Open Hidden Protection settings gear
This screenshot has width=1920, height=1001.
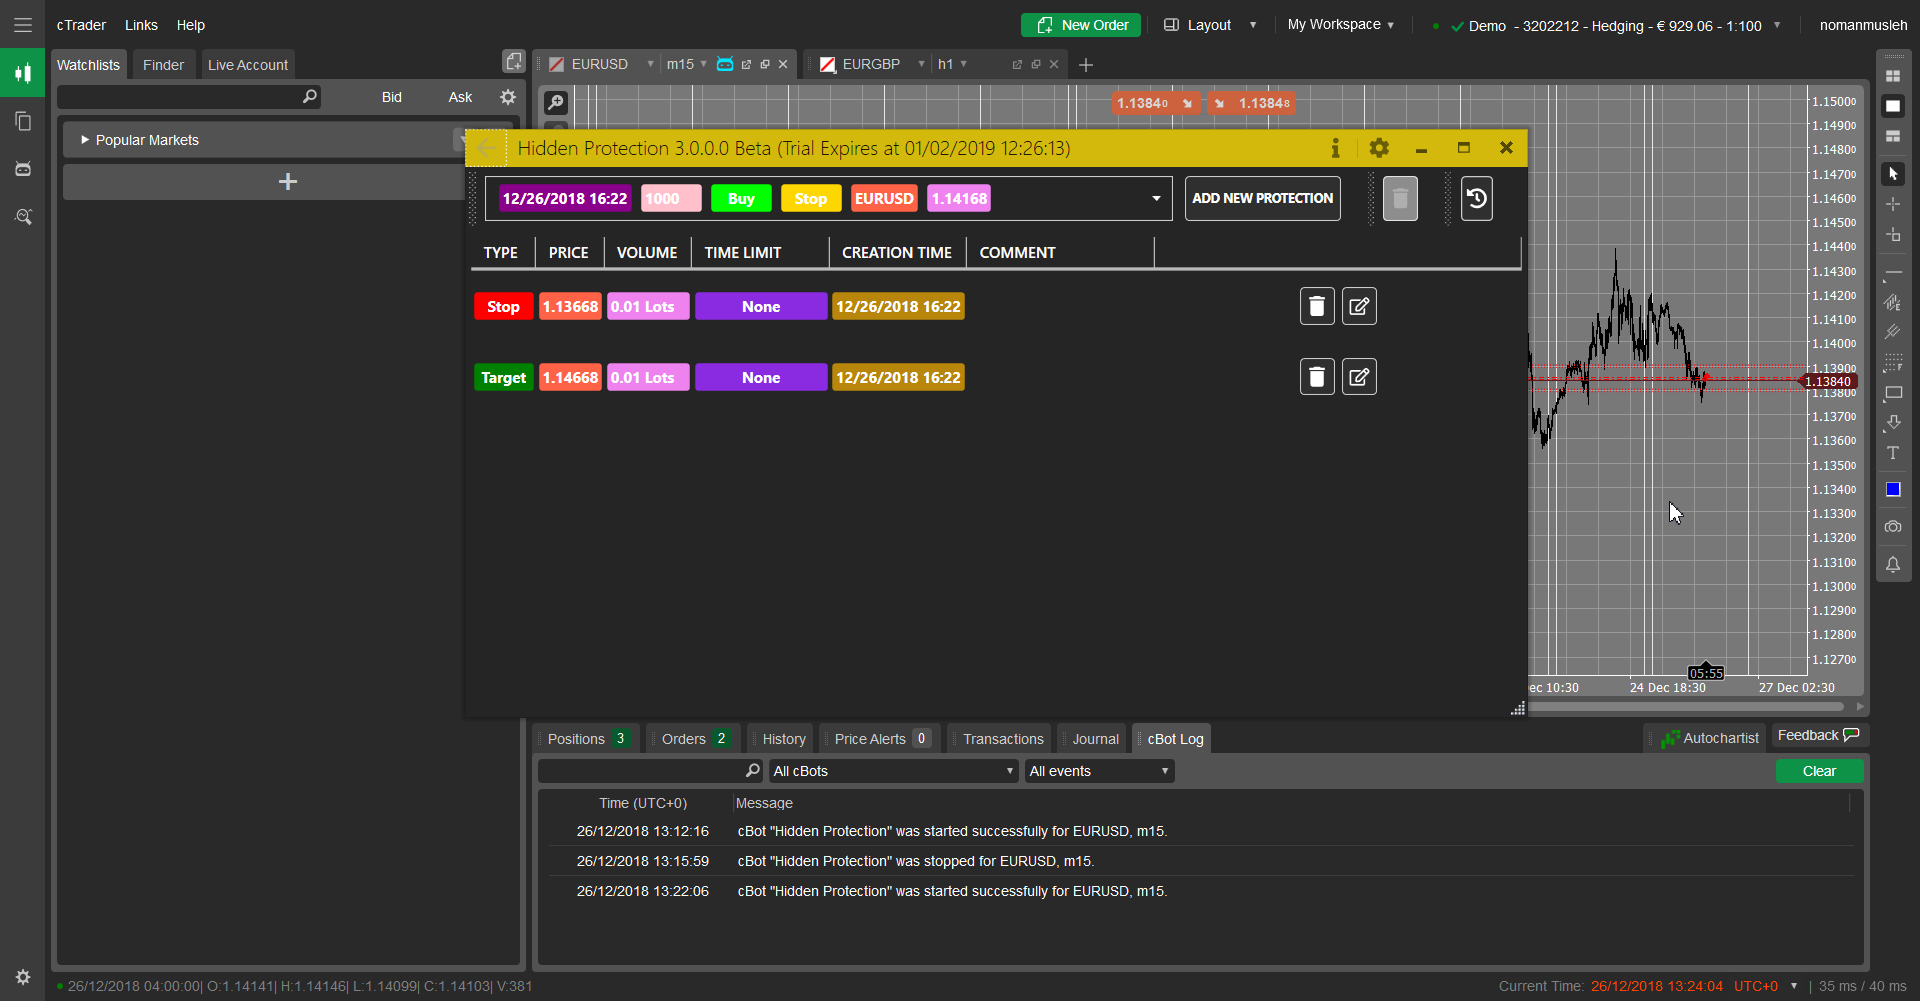coord(1379,148)
